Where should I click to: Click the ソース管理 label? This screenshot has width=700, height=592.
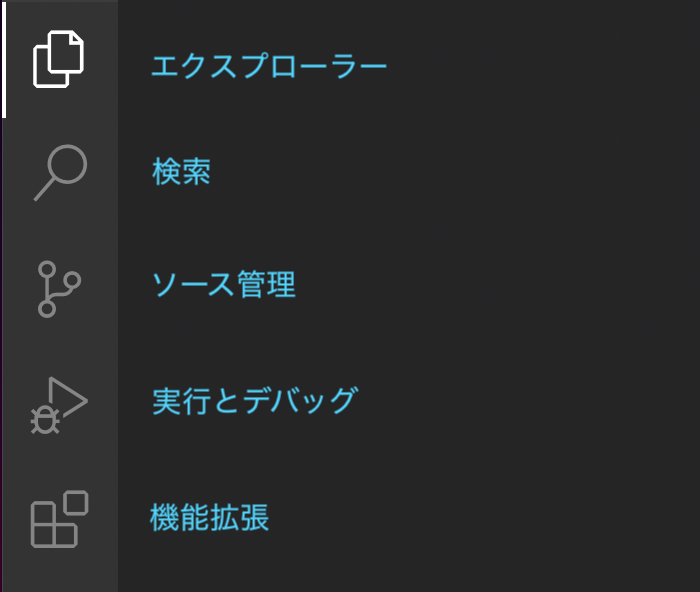(x=223, y=284)
